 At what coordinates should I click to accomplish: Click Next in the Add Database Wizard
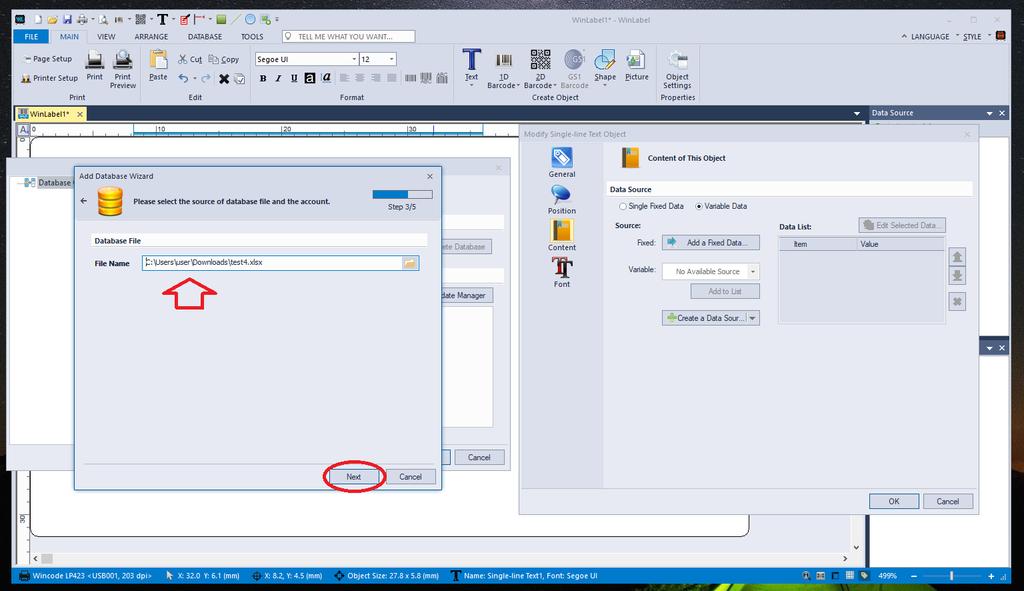(x=353, y=477)
